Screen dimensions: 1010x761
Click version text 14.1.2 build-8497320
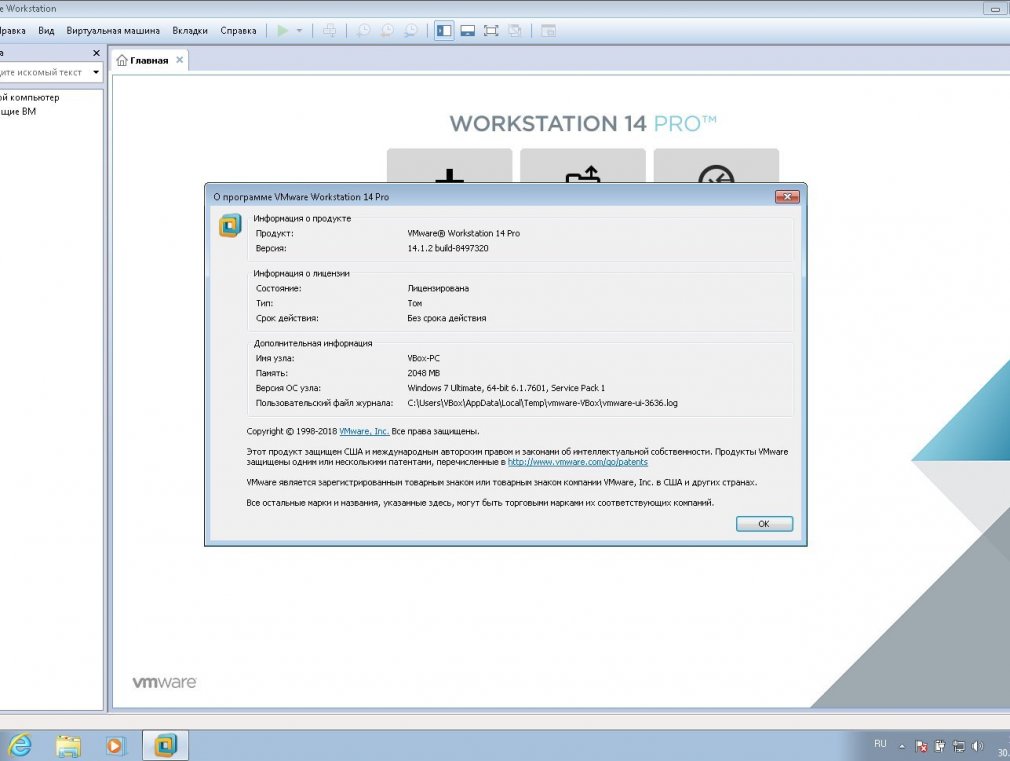(448, 248)
